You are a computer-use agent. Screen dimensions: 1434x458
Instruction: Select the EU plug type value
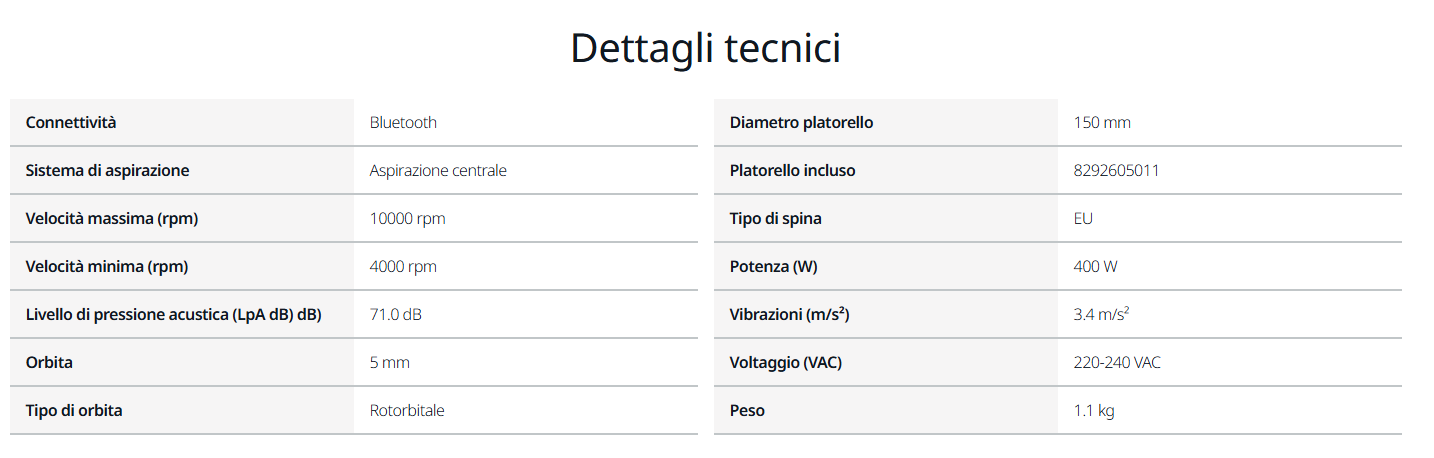[x=1083, y=219]
